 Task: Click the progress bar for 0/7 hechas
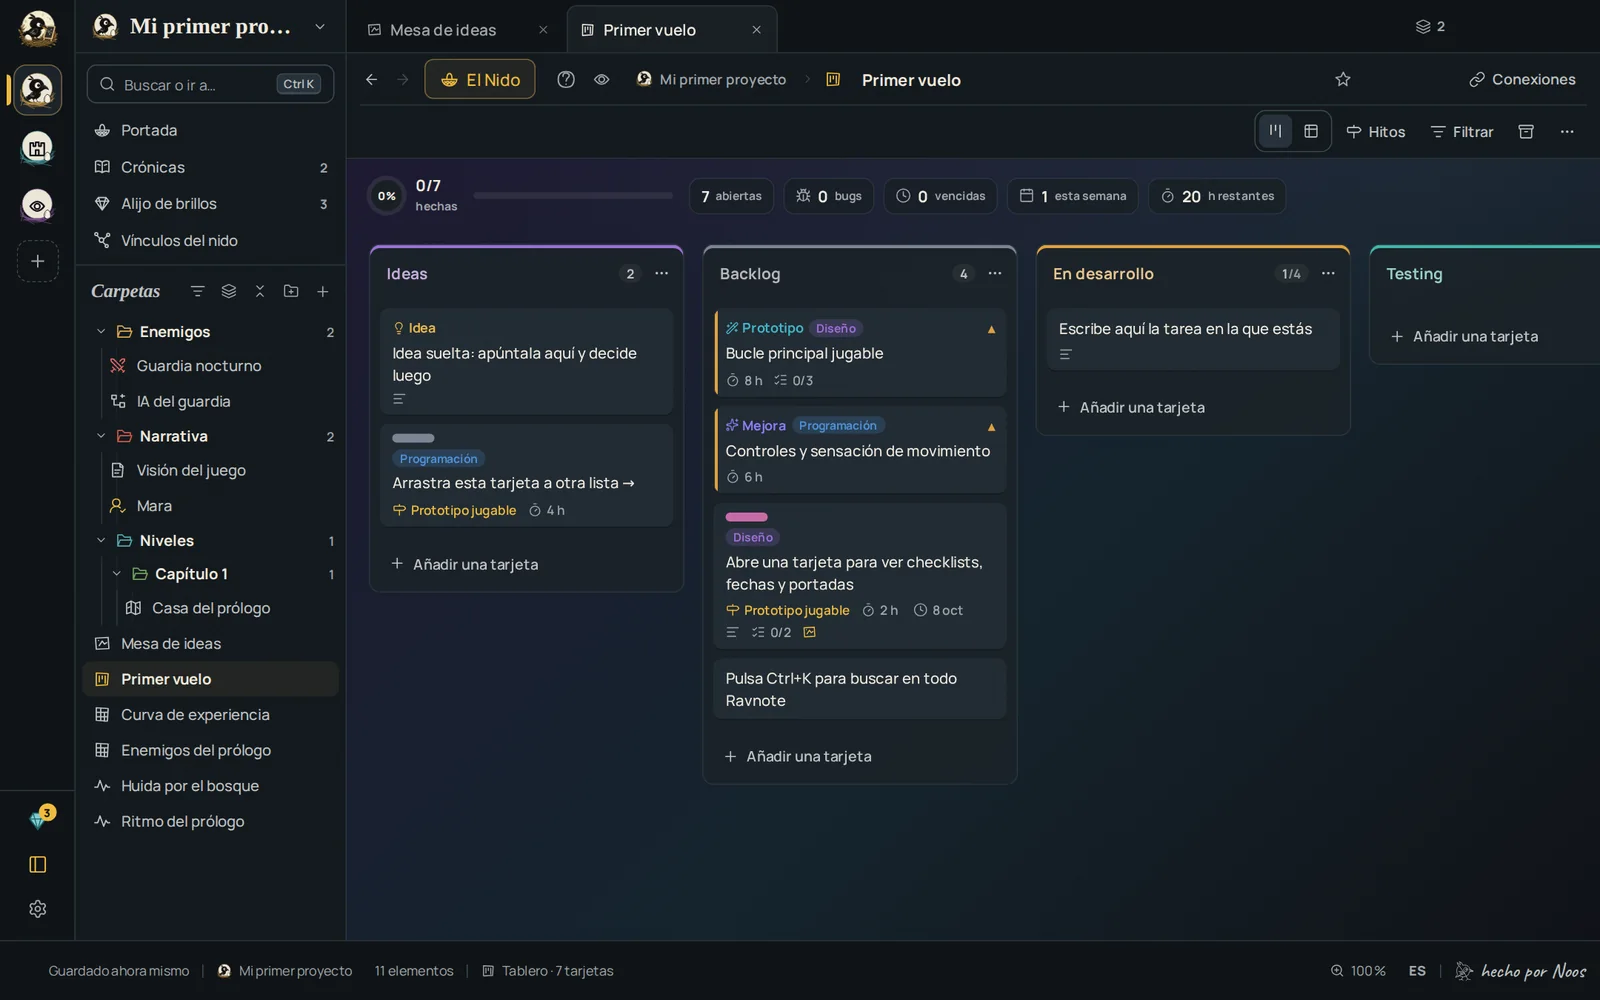click(573, 196)
